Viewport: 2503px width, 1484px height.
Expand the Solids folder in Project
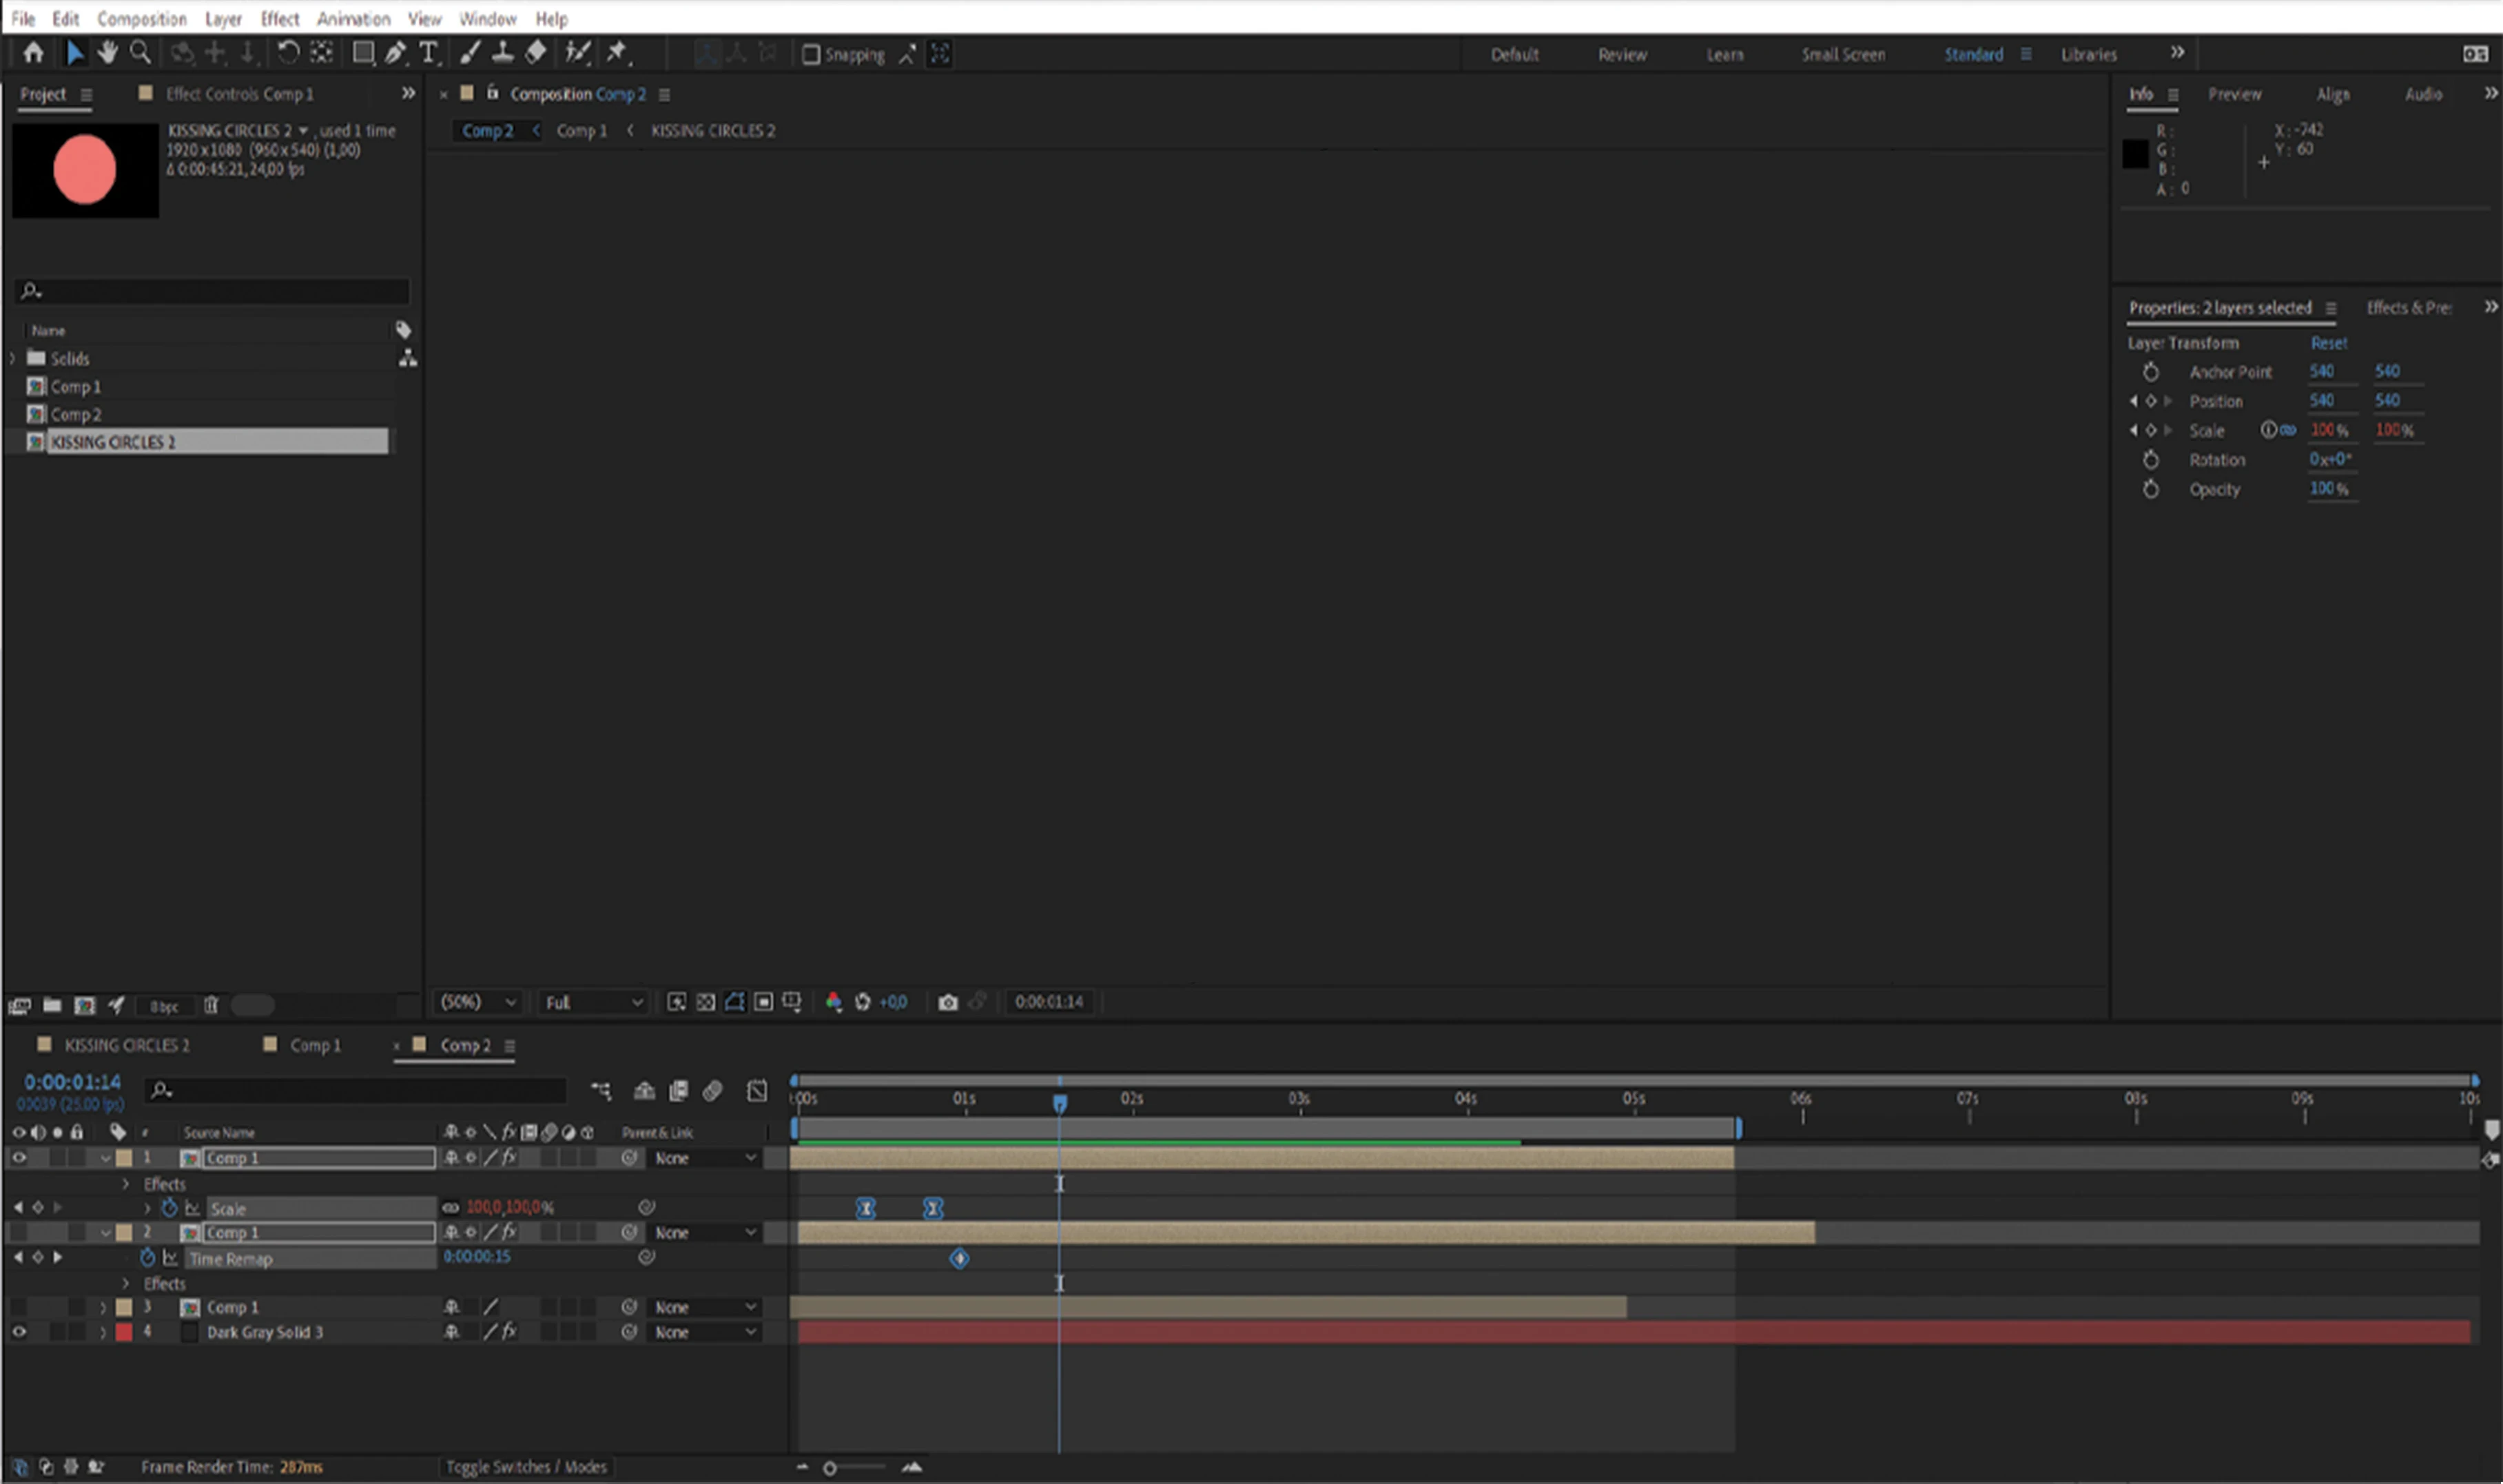(13, 358)
